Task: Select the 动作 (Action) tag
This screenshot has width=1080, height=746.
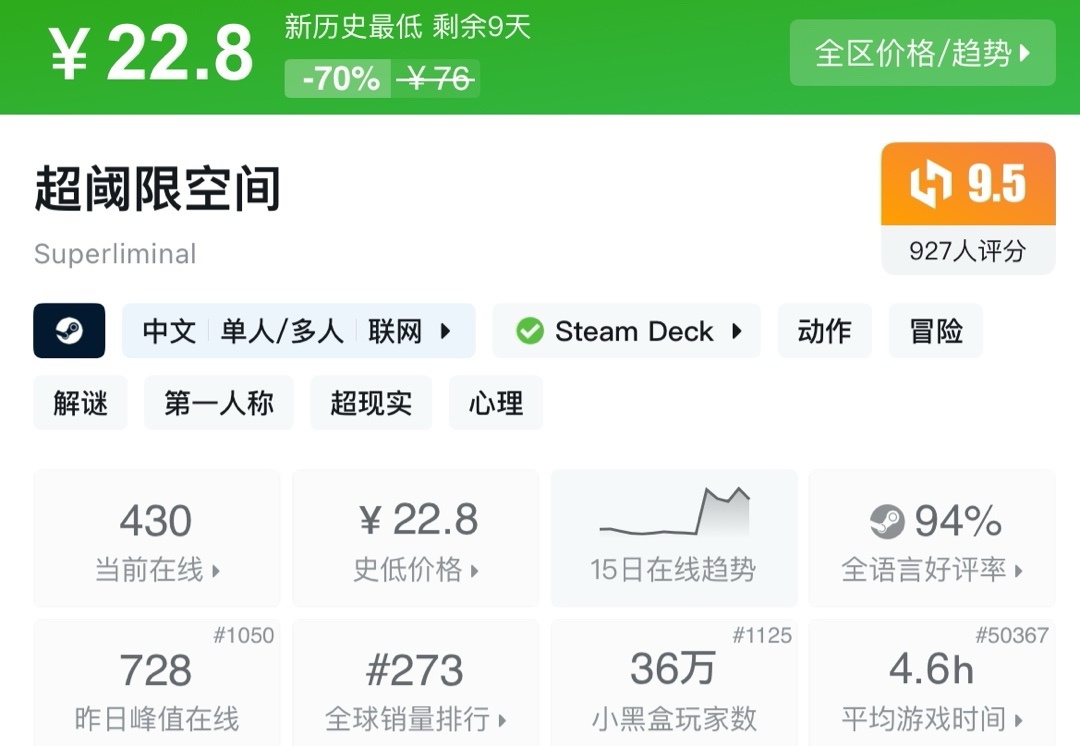Action: (824, 331)
